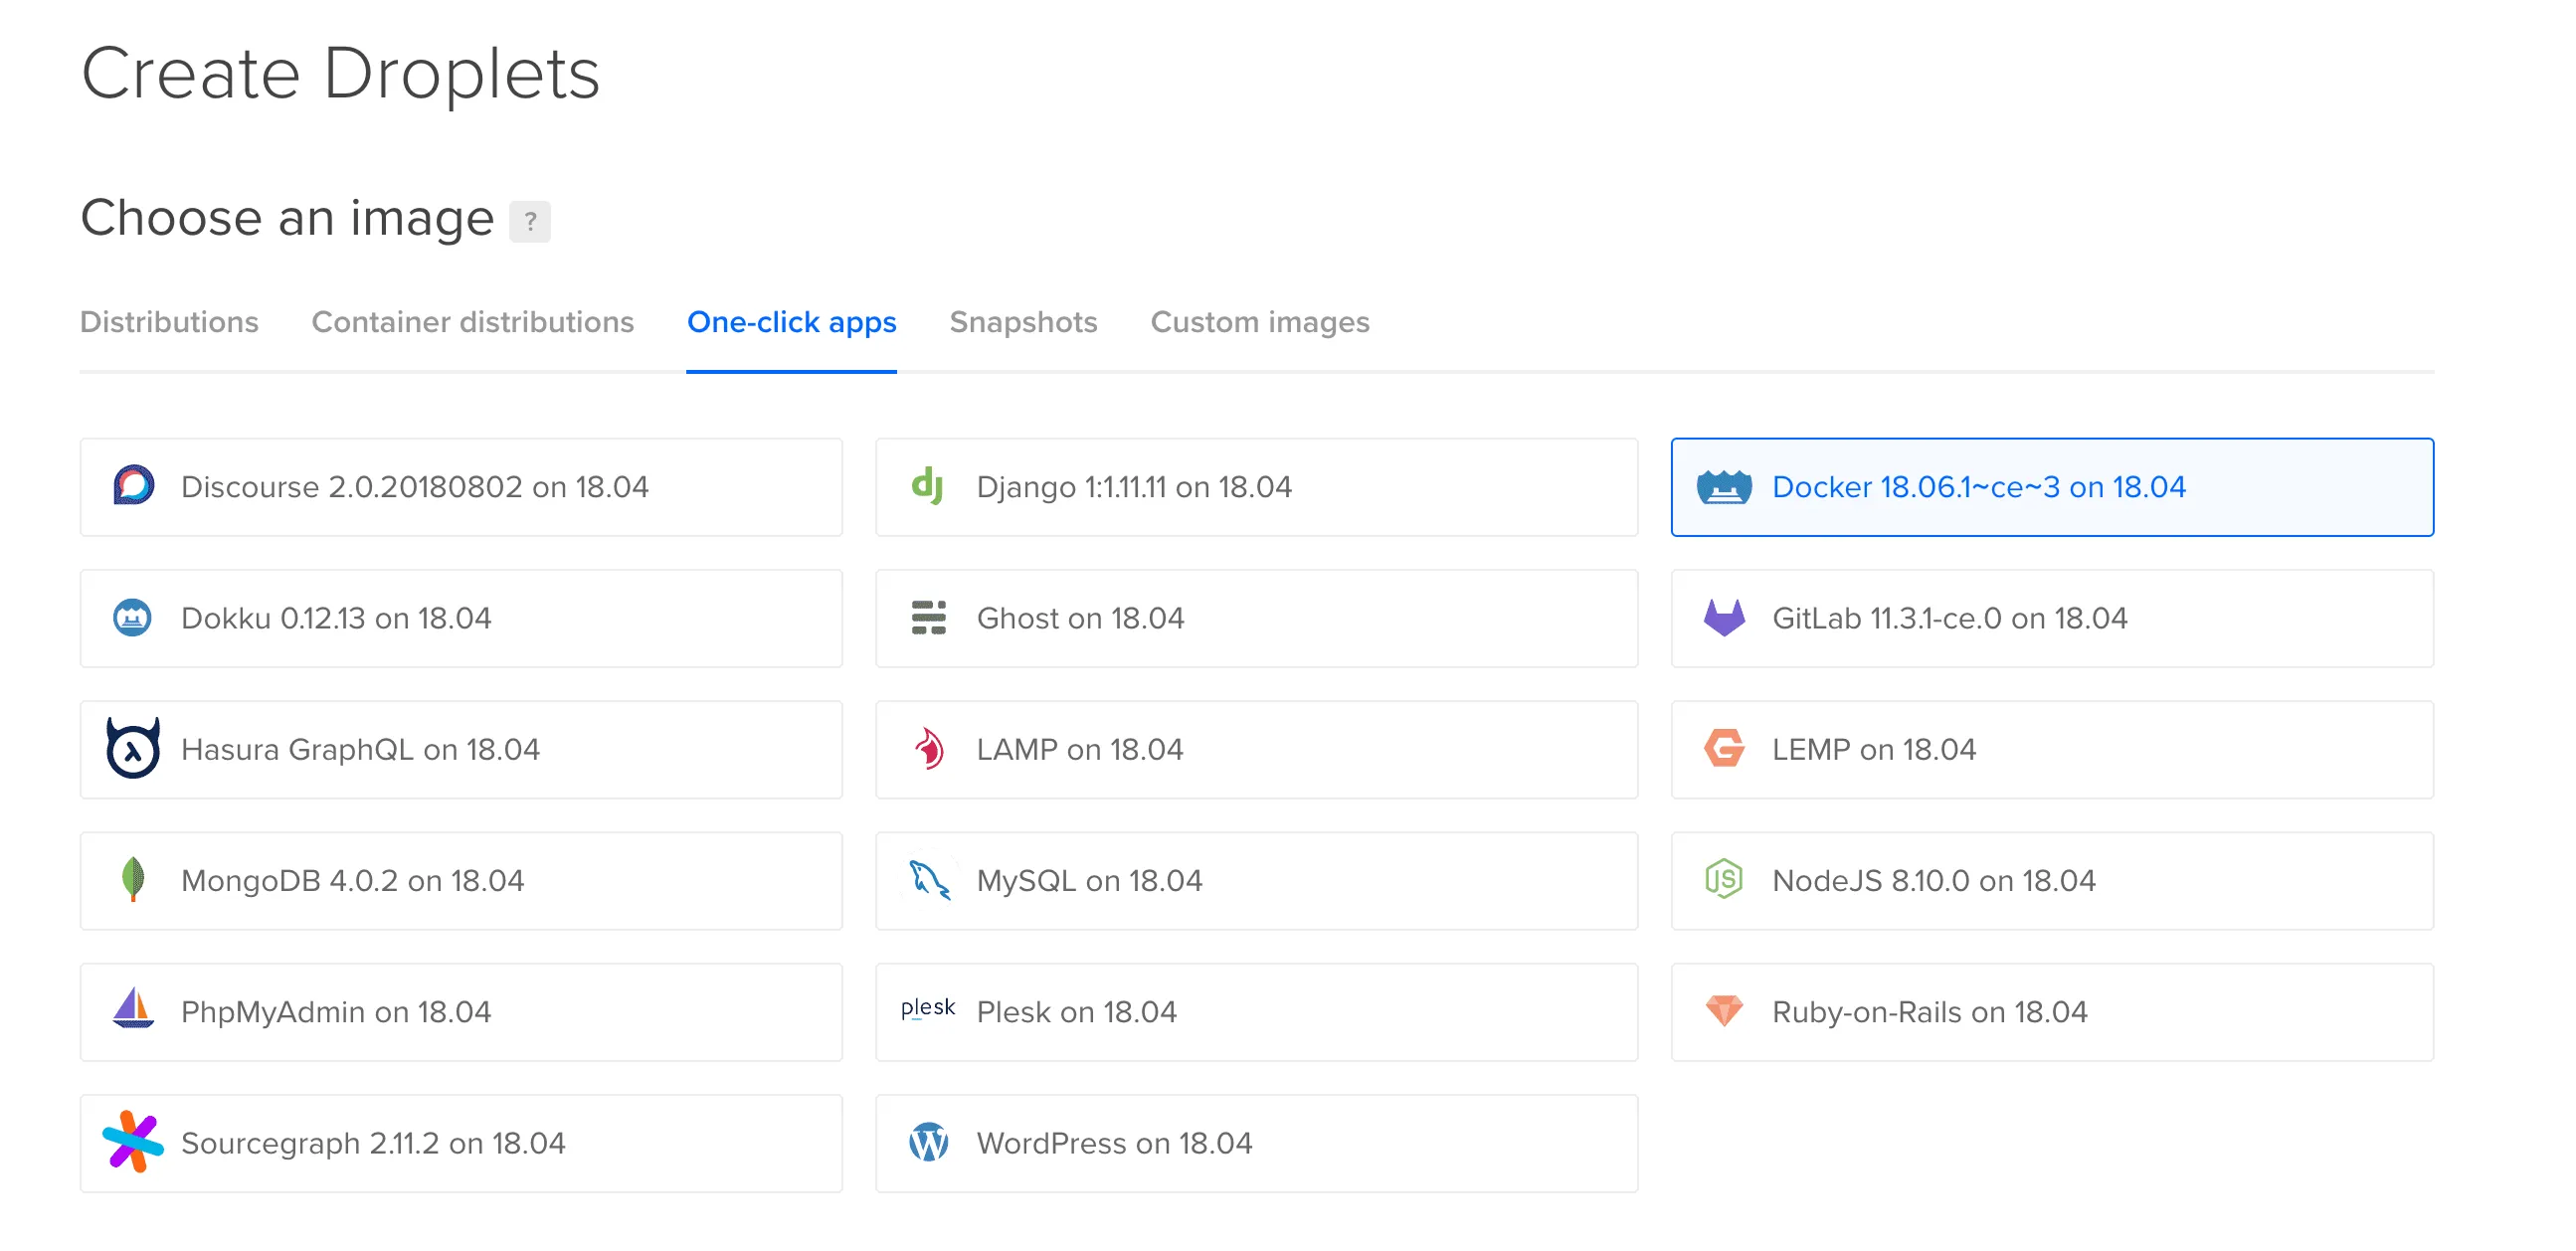Choose LAMP on 18.04 app
Screen dimensions: 2576x1251
[1256, 749]
